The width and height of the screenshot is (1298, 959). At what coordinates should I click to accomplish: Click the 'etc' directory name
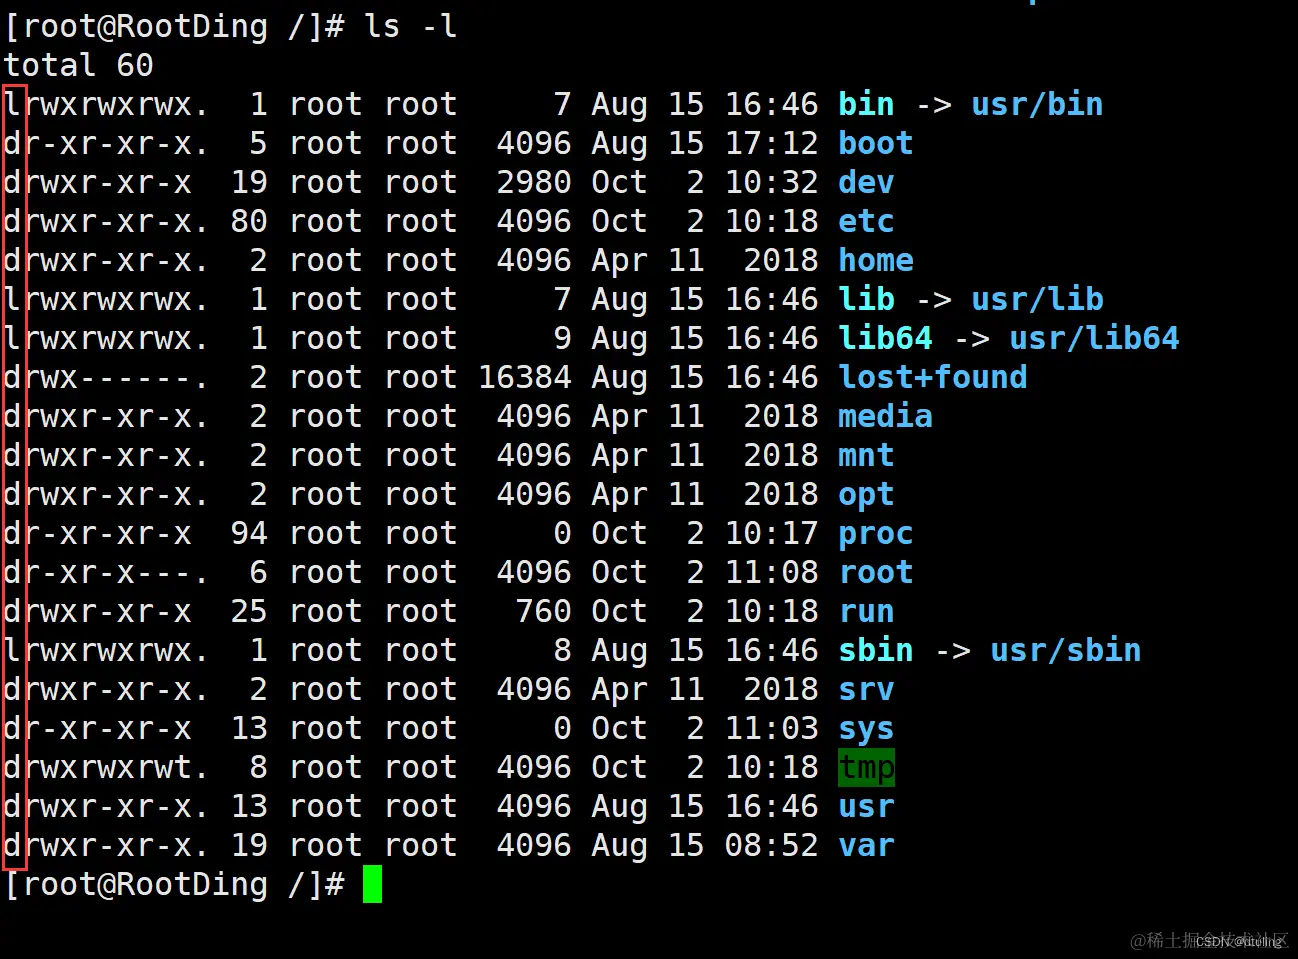[866, 221]
